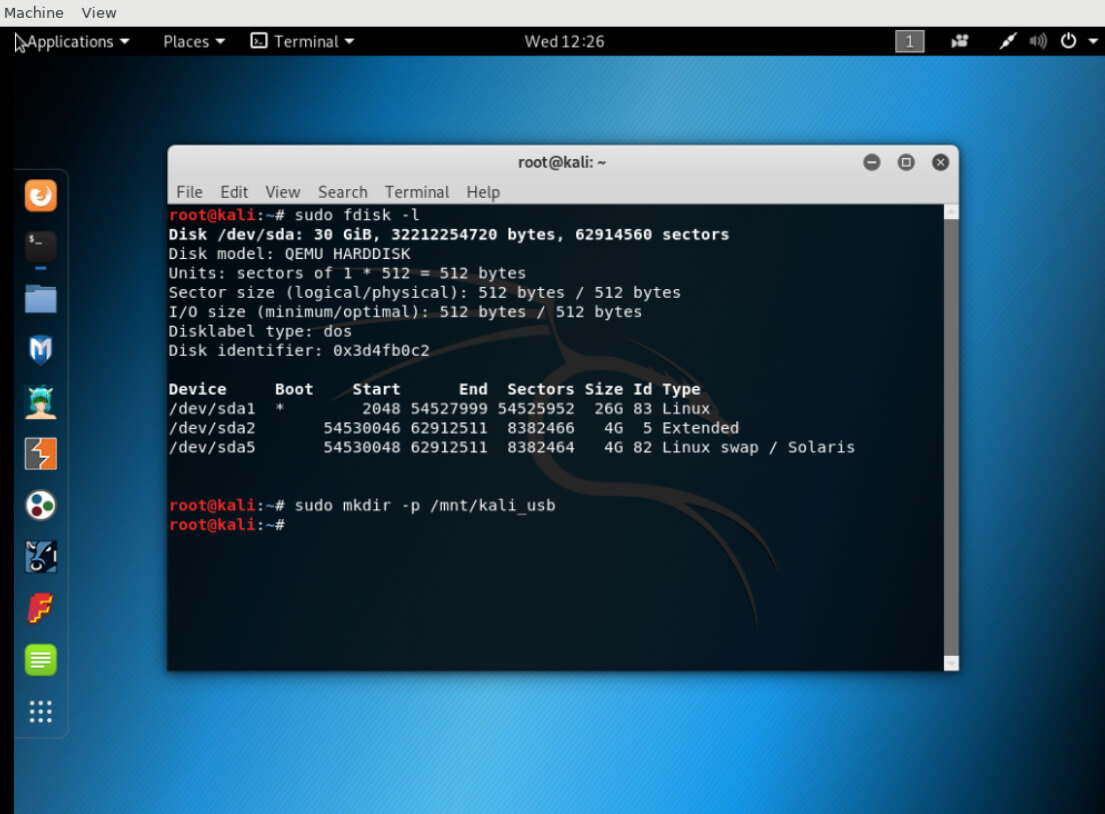Image resolution: width=1105 pixels, height=814 pixels.
Task: Open the Machine menu of the VM window
Action: click(33, 12)
